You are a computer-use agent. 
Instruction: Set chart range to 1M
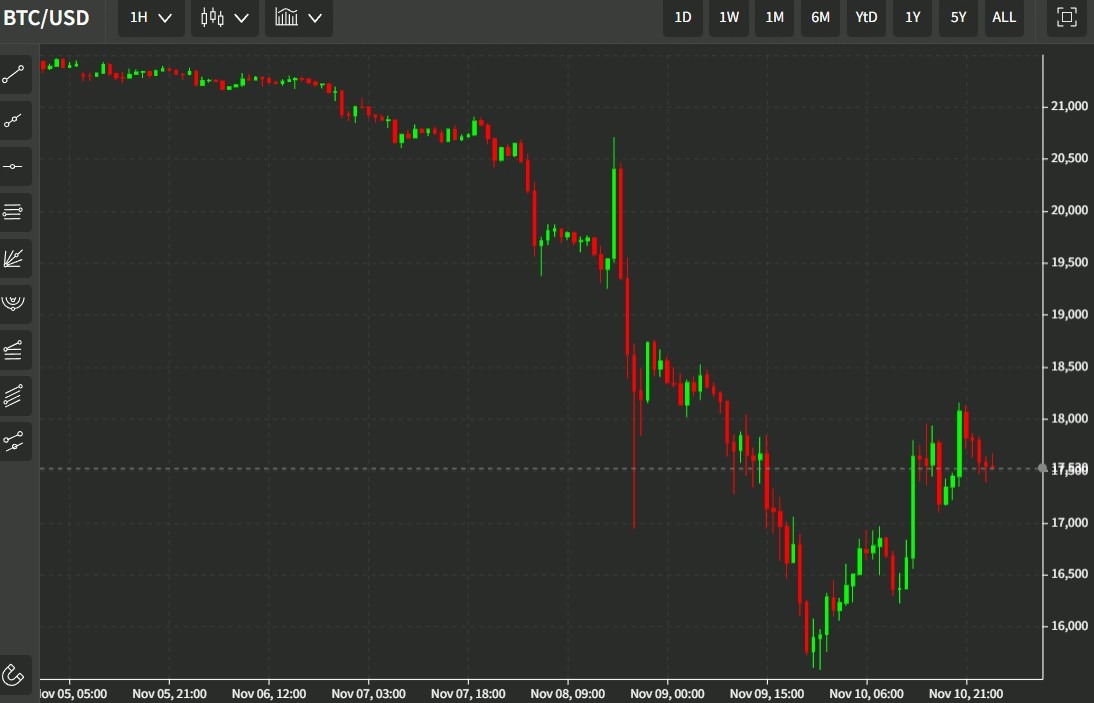pyautogui.click(x=774, y=17)
